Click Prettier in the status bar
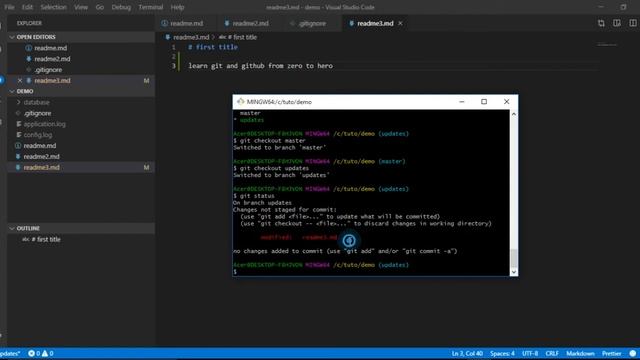 tap(611, 353)
